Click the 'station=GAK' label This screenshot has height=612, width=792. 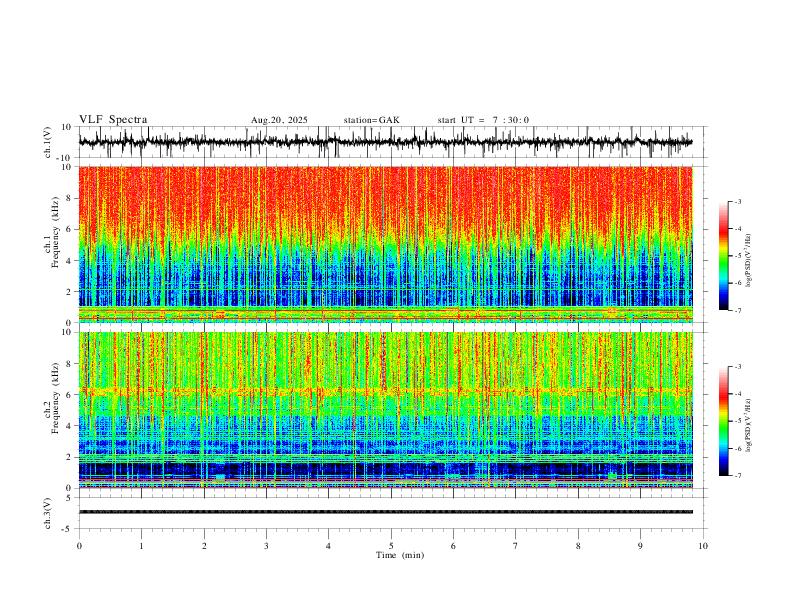371,120
